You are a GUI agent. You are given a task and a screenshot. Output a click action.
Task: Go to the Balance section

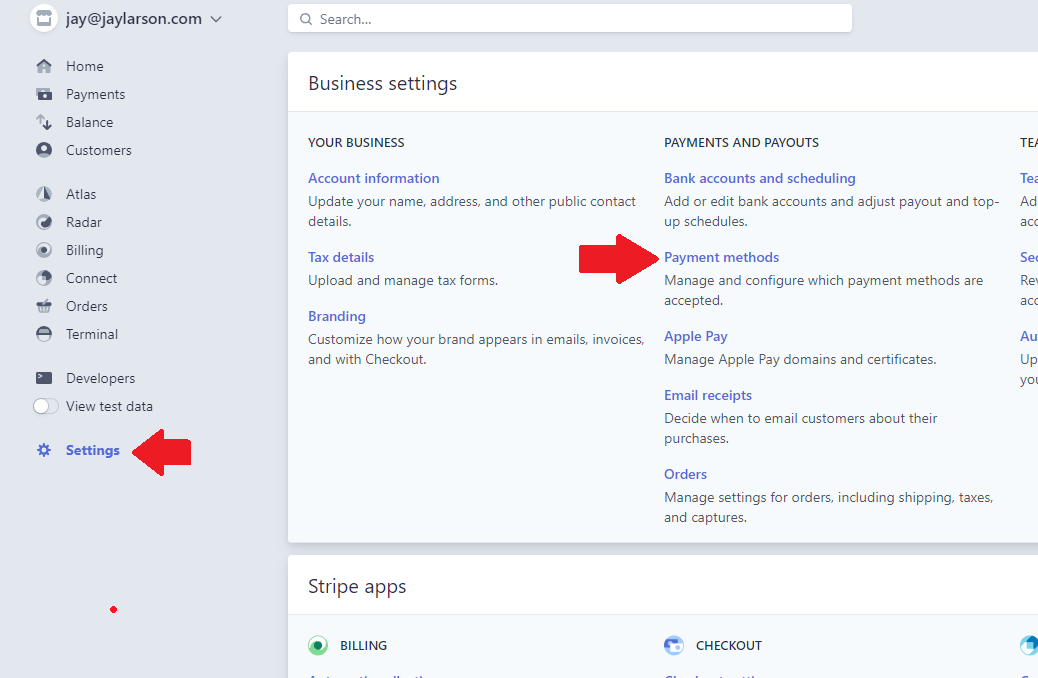click(x=89, y=122)
